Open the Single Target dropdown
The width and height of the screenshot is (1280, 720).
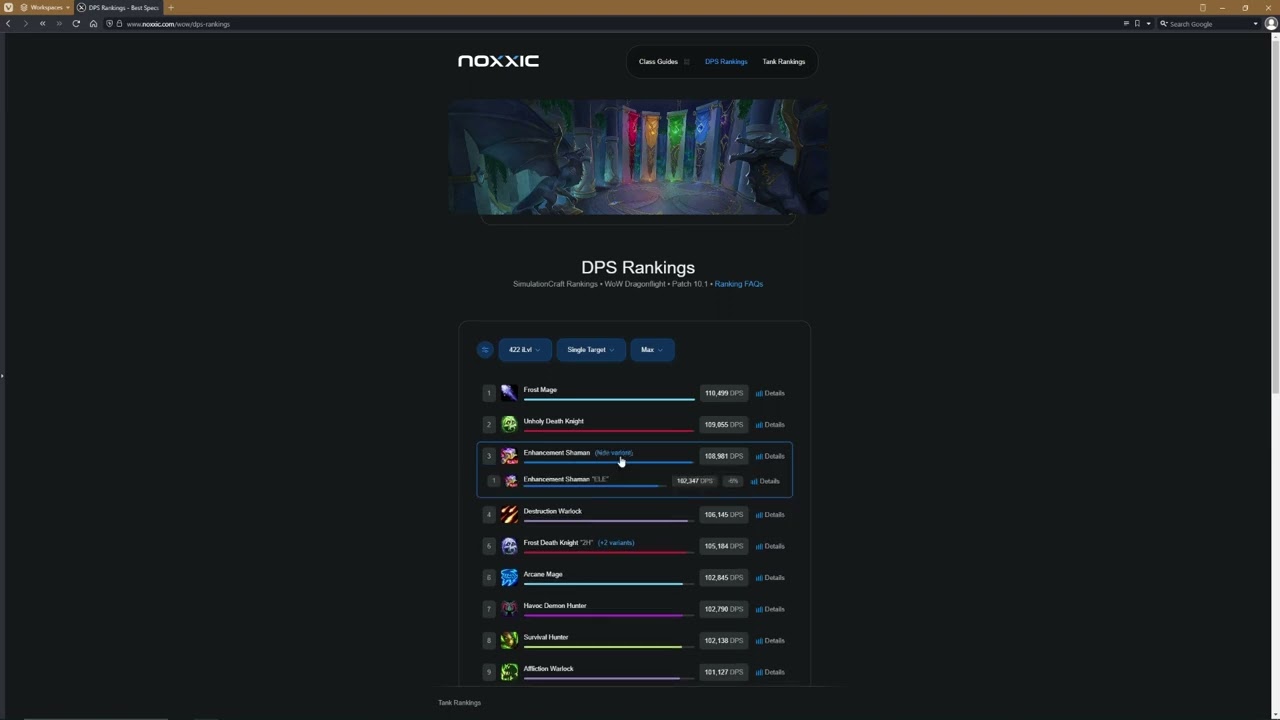(x=590, y=349)
